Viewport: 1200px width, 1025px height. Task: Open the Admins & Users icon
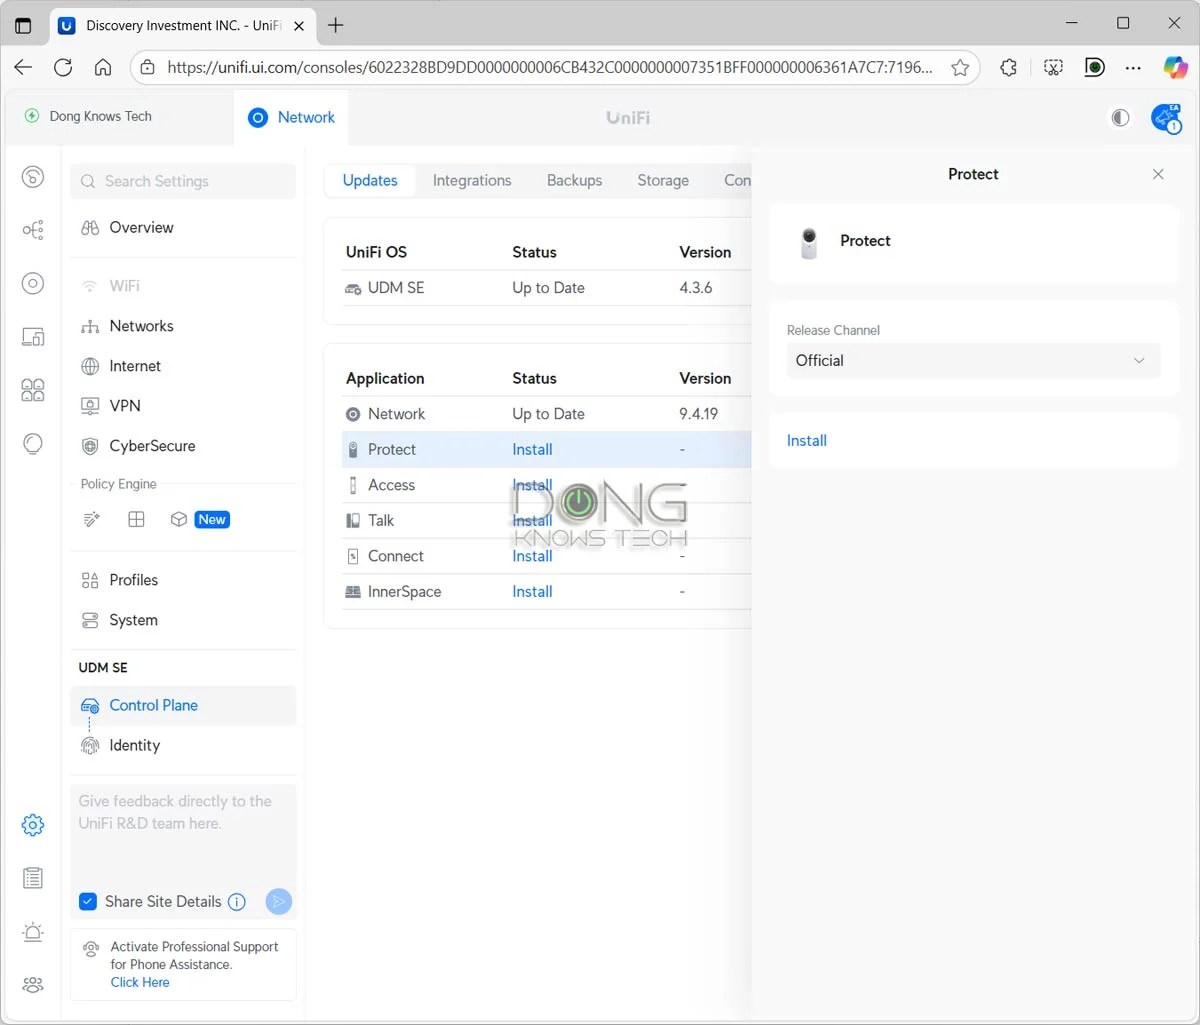pyautogui.click(x=33, y=985)
